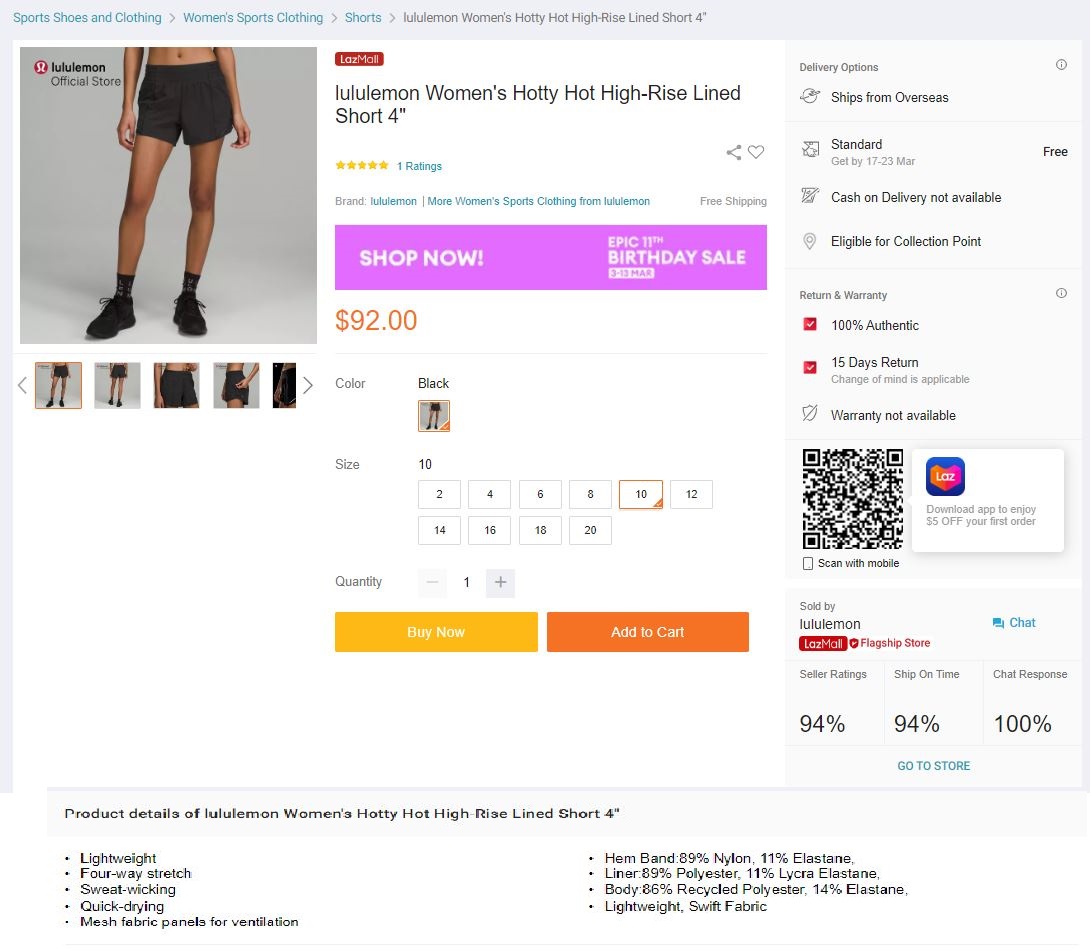Viewport: 1091px width, 950px height.
Task: Show previous thumbnails with left chevron
Action: pos(22,385)
